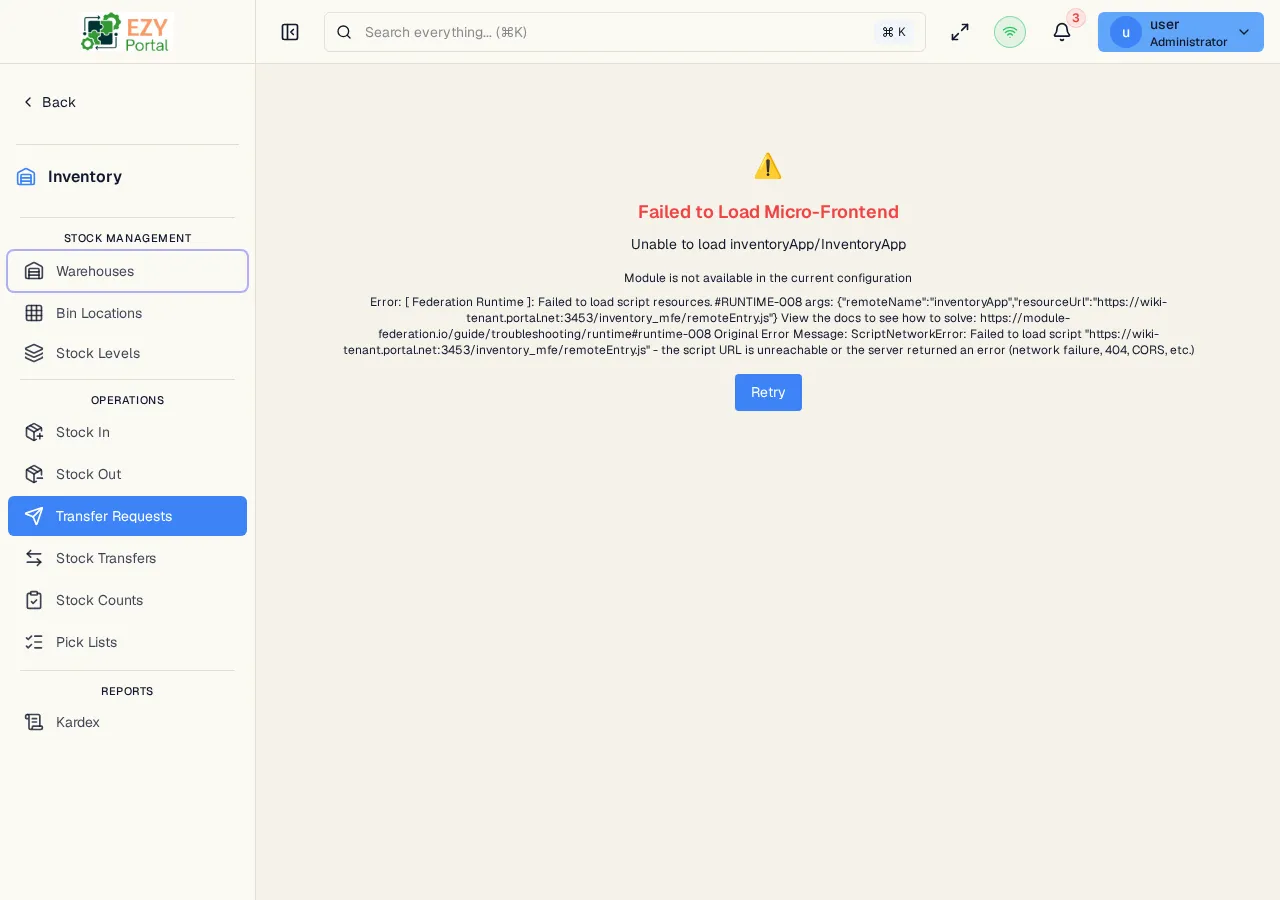Click the EZY Portal logo
The width and height of the screenshot is (1280, 900).
(x=127, y=32)
